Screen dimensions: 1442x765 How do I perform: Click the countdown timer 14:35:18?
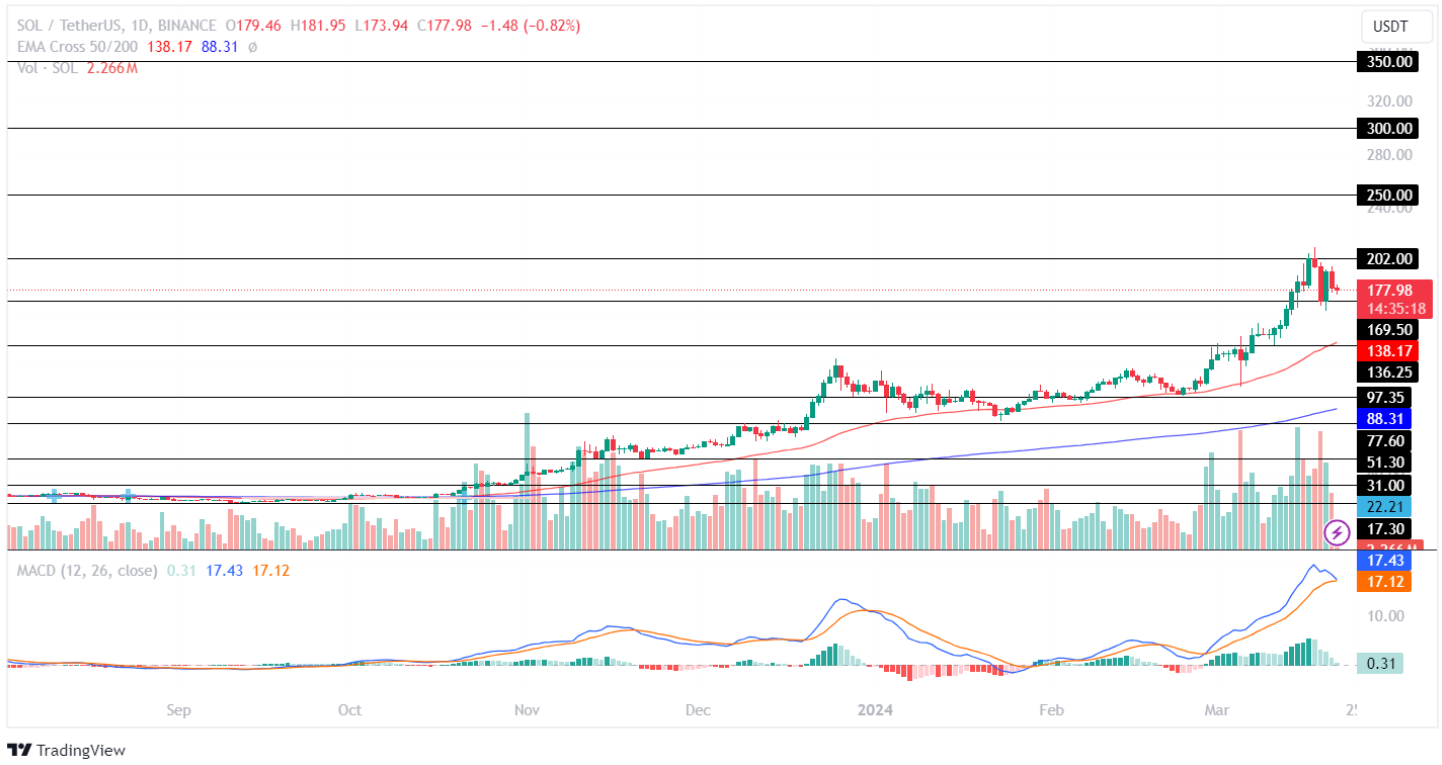pos(1394,309)
